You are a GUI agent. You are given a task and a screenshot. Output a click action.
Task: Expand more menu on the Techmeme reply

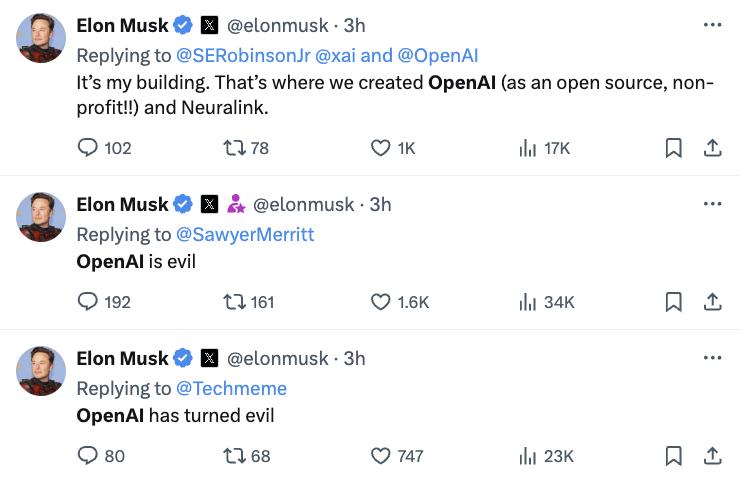coord(711,358)
